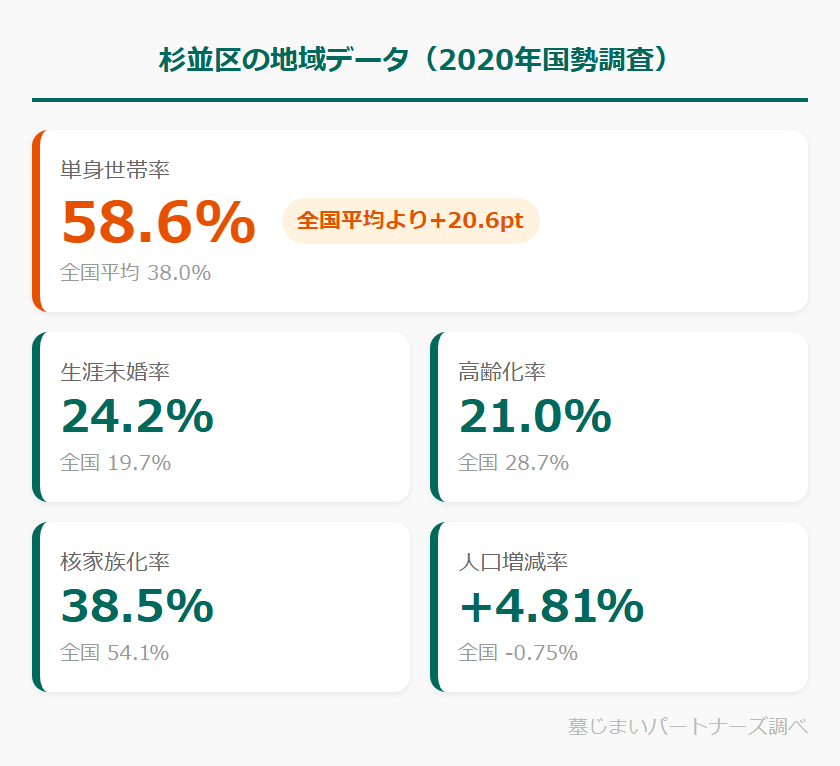840x766 pixels.
Task: Select the +4.81% figure
Action: click(551, 606)
